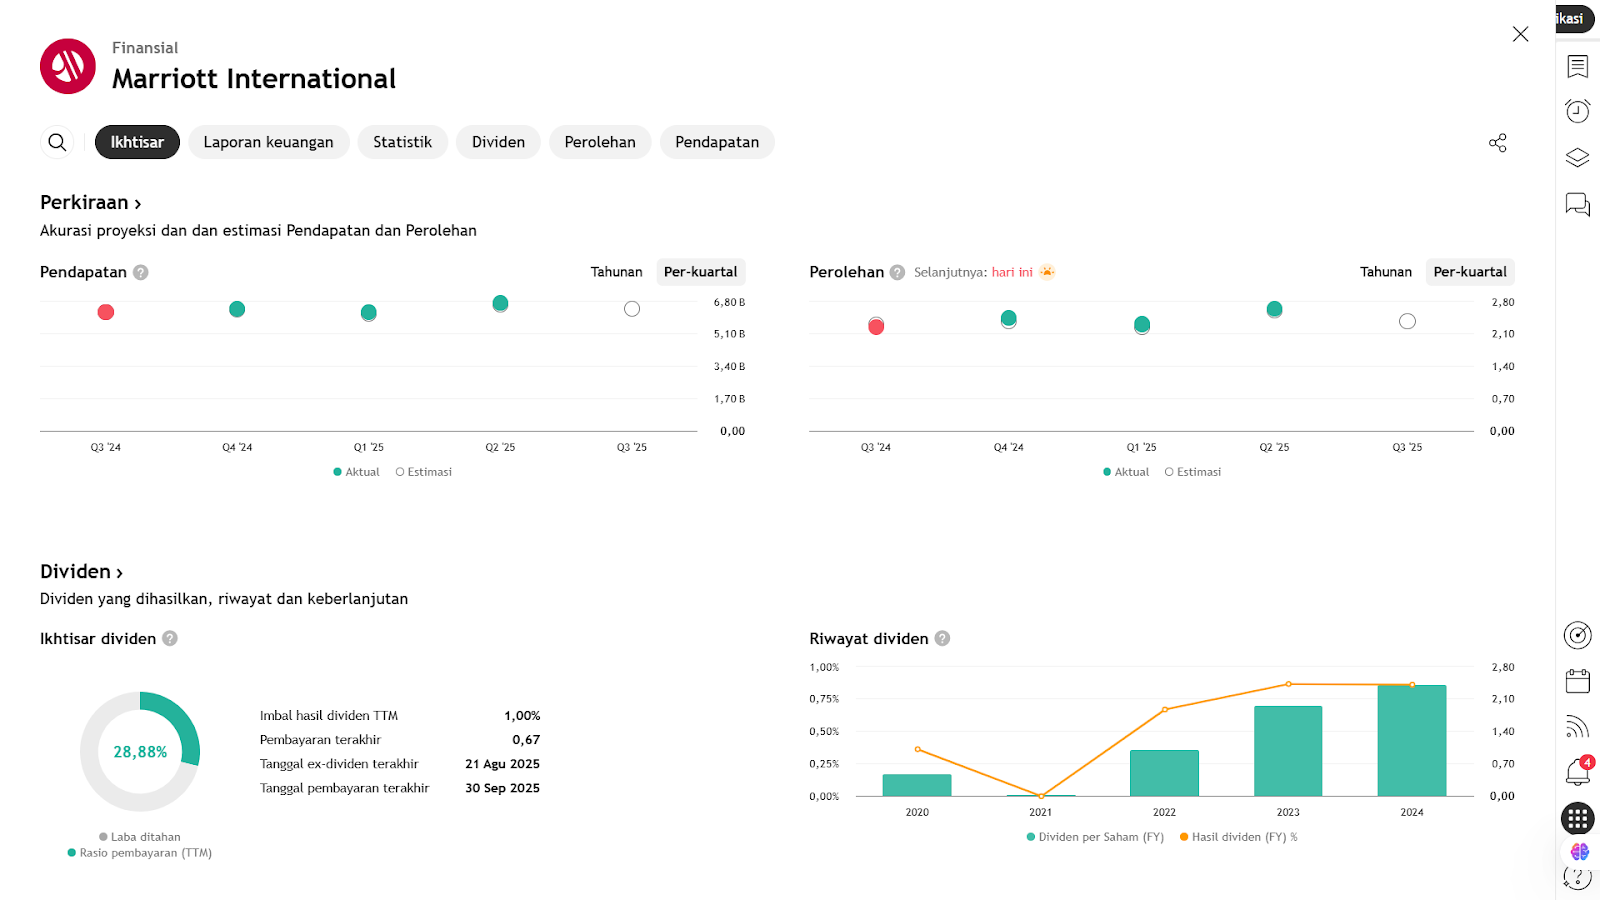Click the share icon
Screen dimensions: 1600x900
[1497, 143]
